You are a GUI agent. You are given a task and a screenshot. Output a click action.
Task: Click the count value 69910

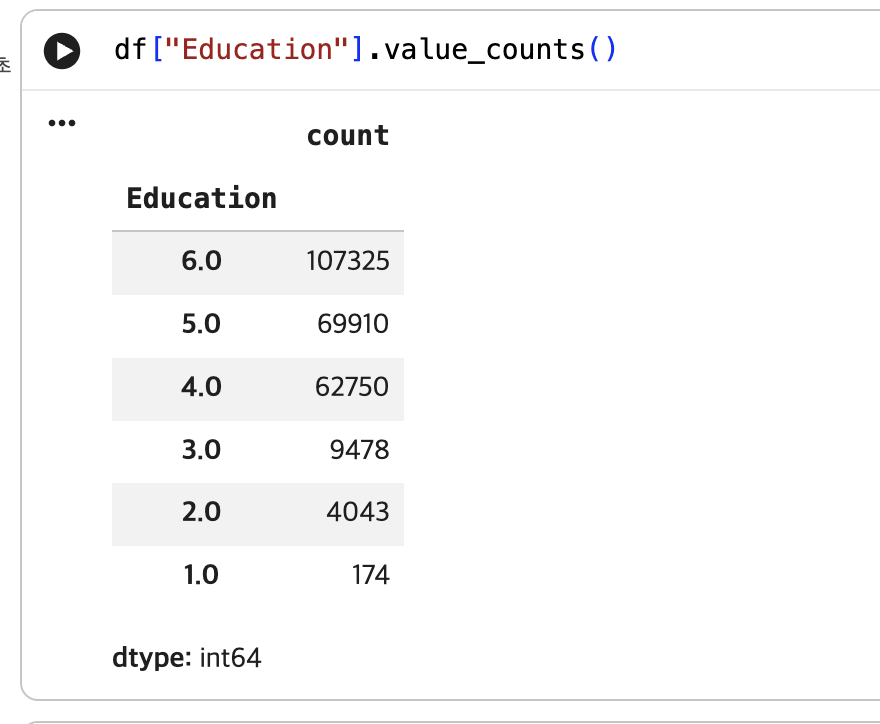353,324
